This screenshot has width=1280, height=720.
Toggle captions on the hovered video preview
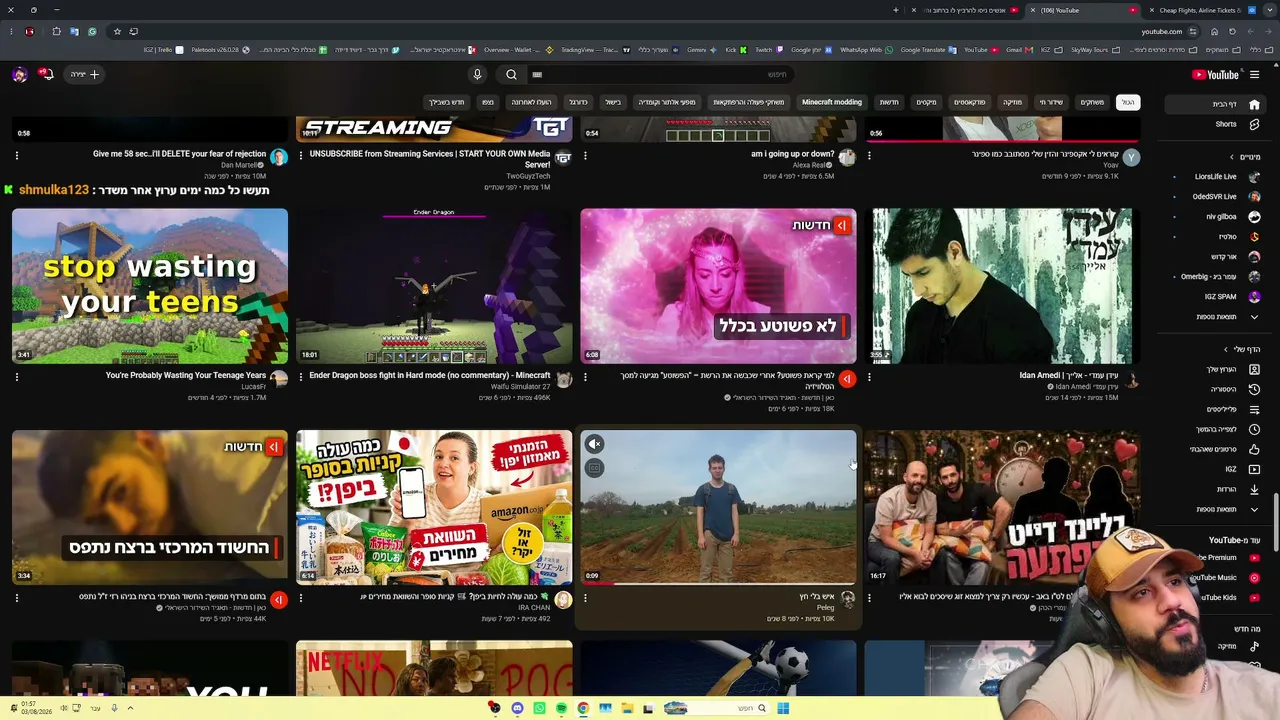594,468
